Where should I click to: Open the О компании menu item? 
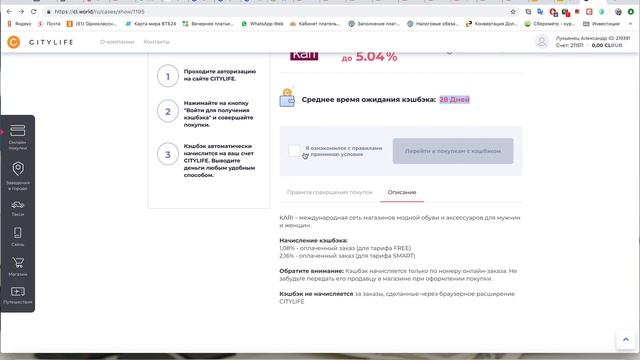tap(117, 42)
